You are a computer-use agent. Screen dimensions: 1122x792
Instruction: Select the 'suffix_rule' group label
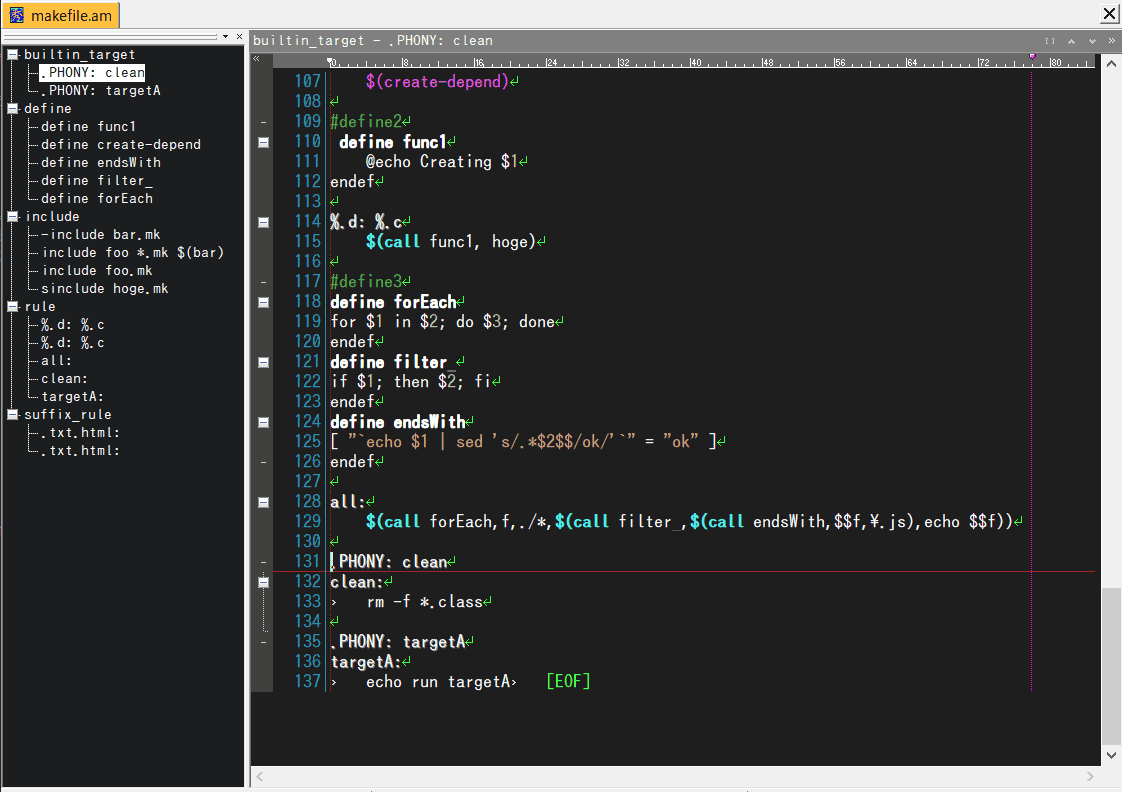(x=68, y=414)
